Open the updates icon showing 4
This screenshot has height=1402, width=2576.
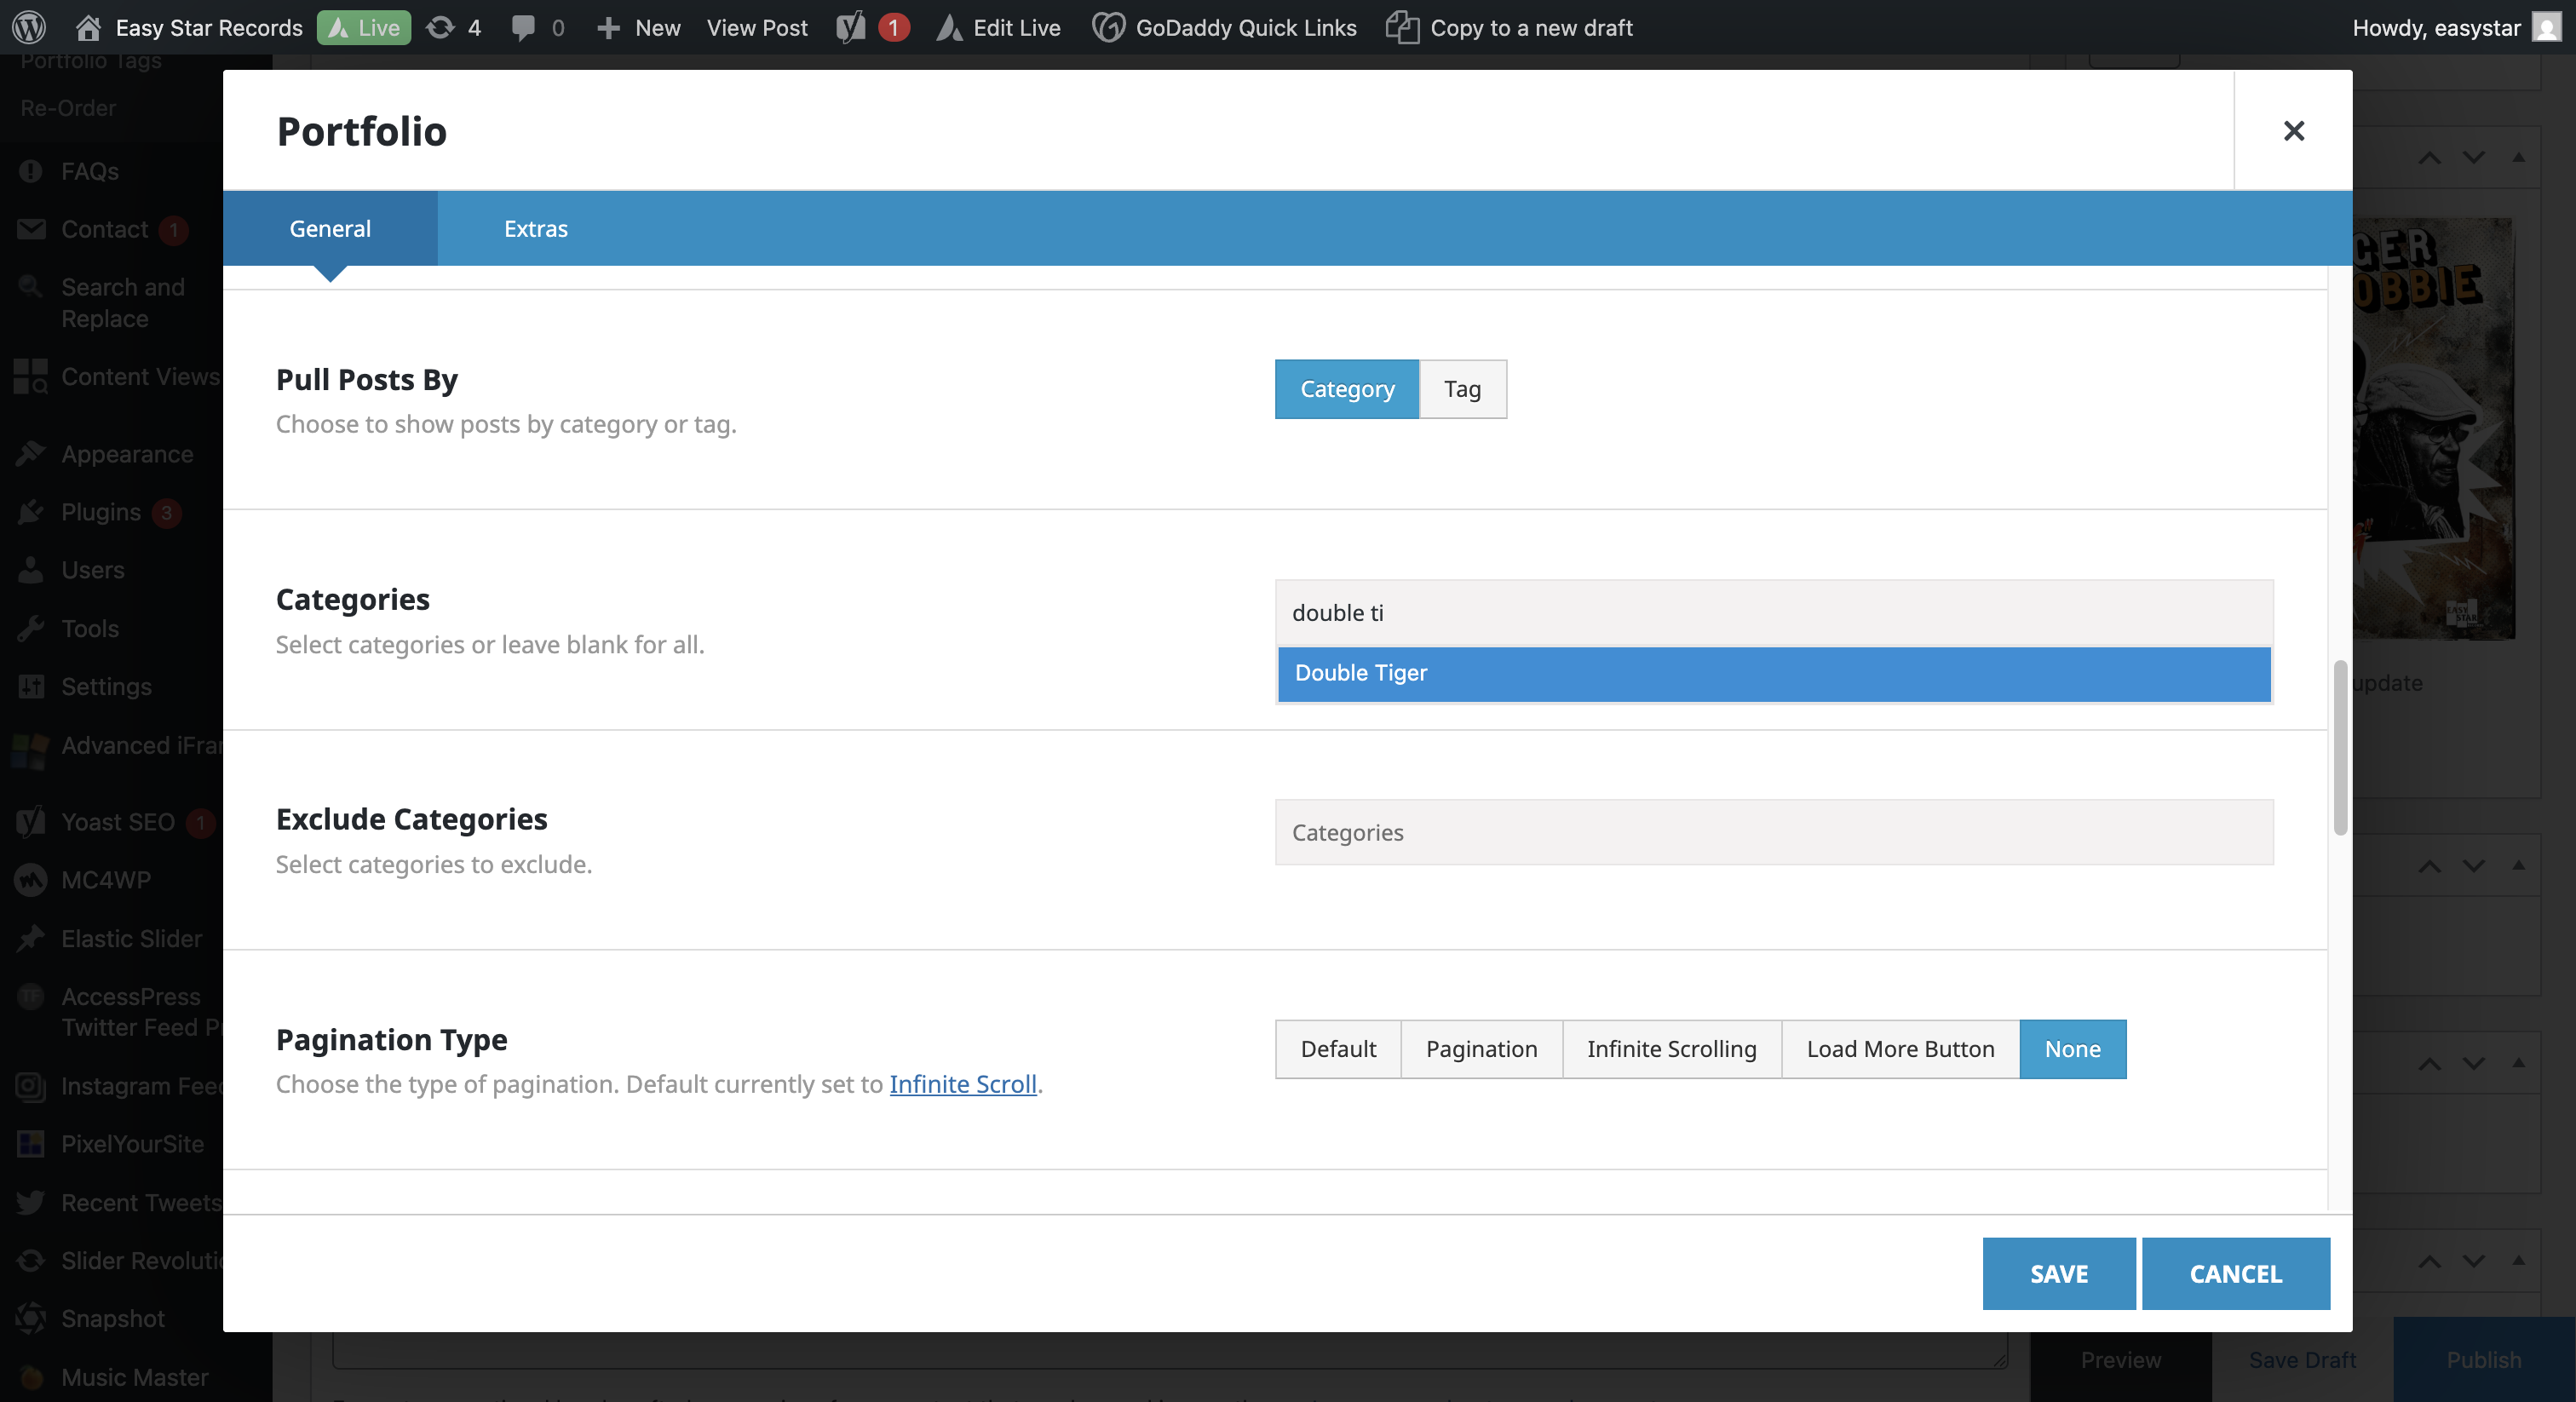tap(441, 27)
